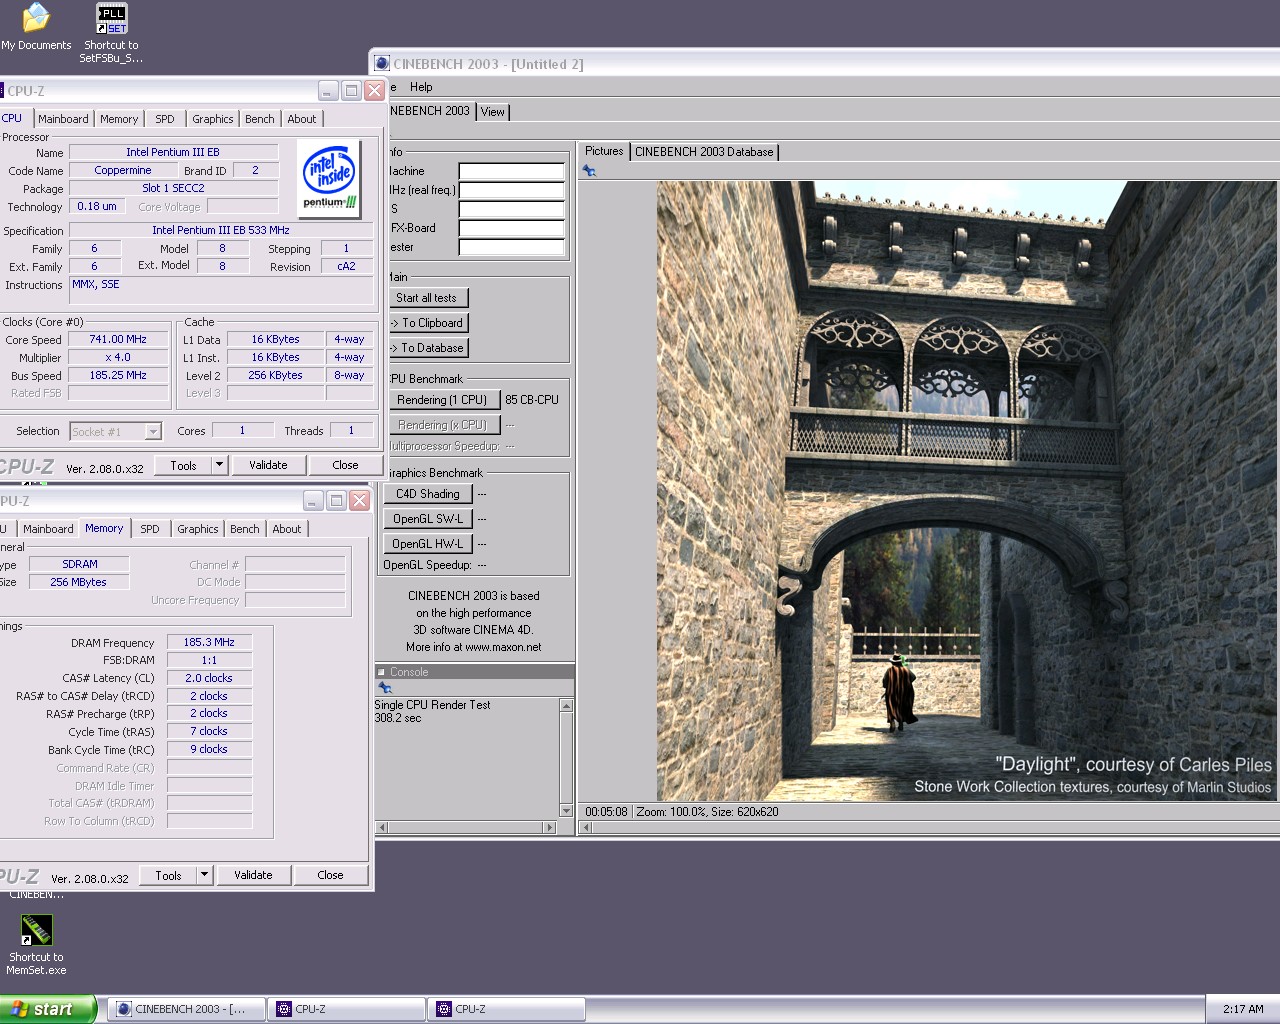This screenshot has width=1280, height=1024.
Task: Select the Pictures tab in CINEBENCH
Action: tap(604, 151)
